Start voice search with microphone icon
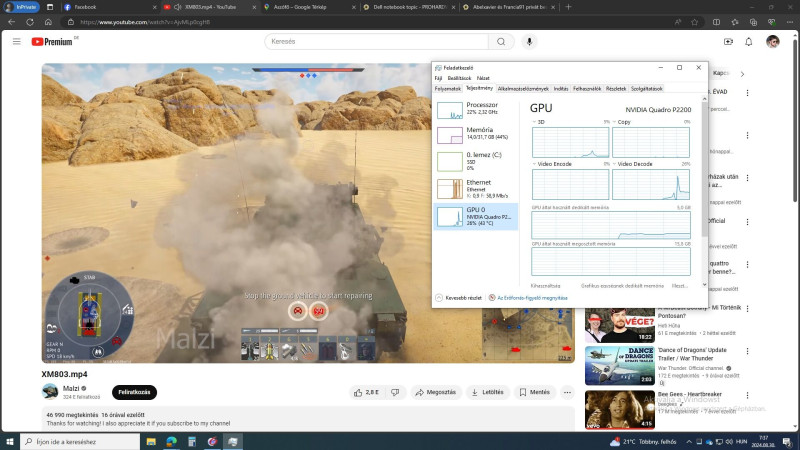Image resolution: width=800 pixels, height=450 pixels. (529, 42)
